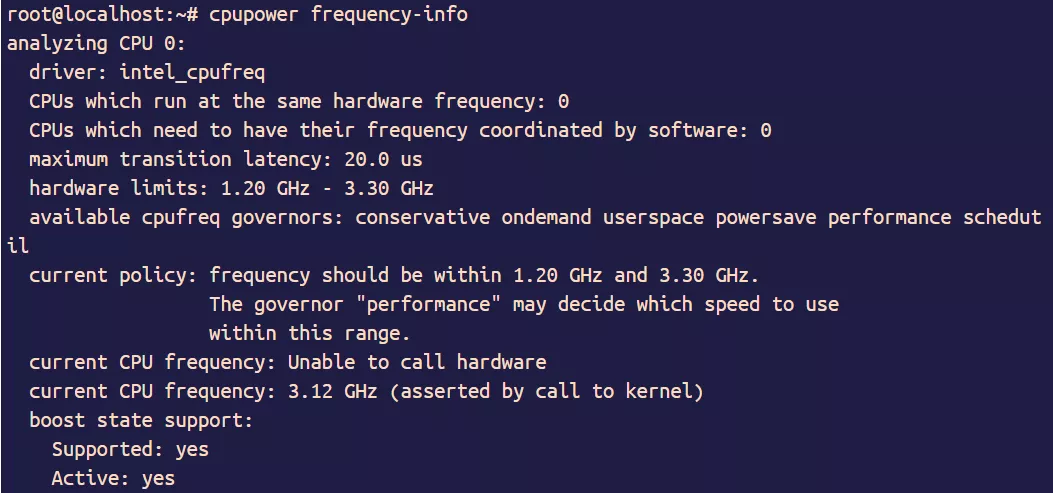Click the "within this range." line
This screenshot has height=493, width=1053.
310,333
